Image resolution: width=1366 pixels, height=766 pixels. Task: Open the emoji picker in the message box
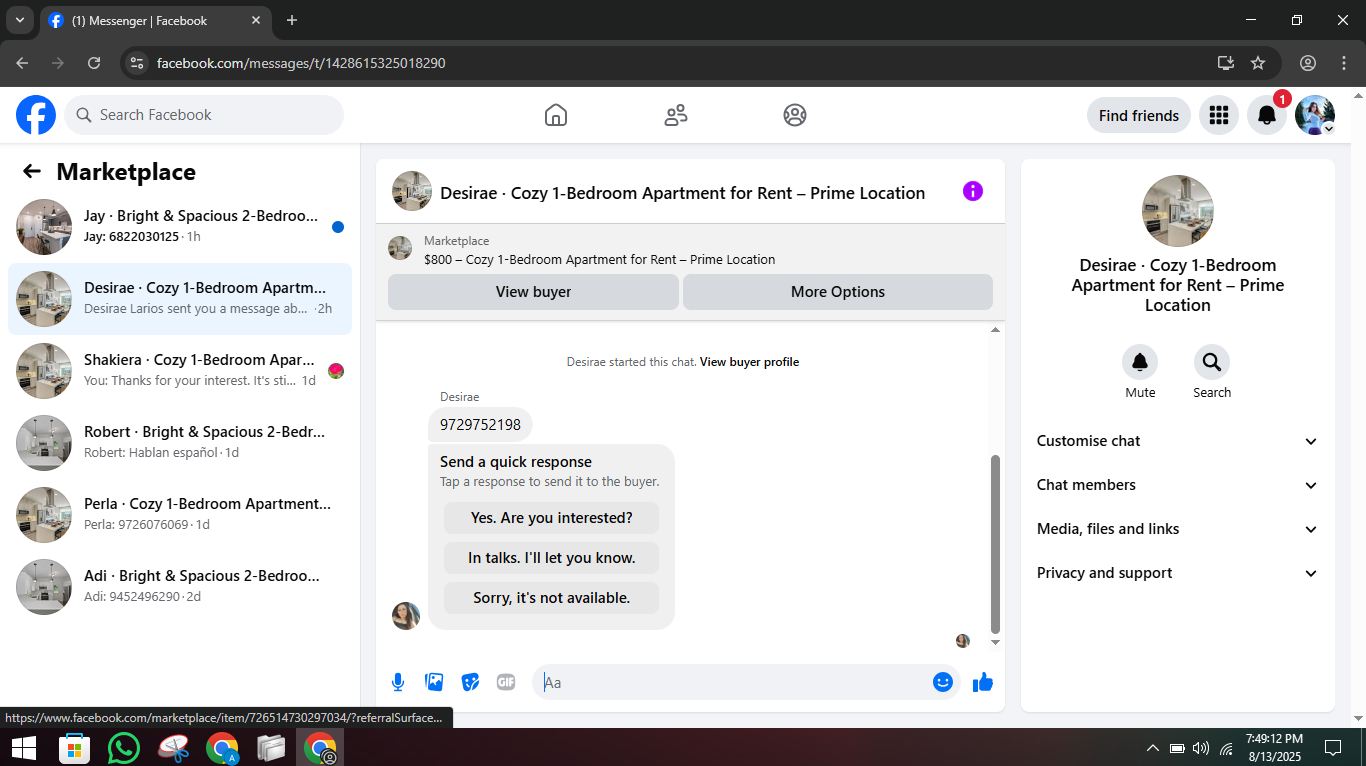click(942, 682)
